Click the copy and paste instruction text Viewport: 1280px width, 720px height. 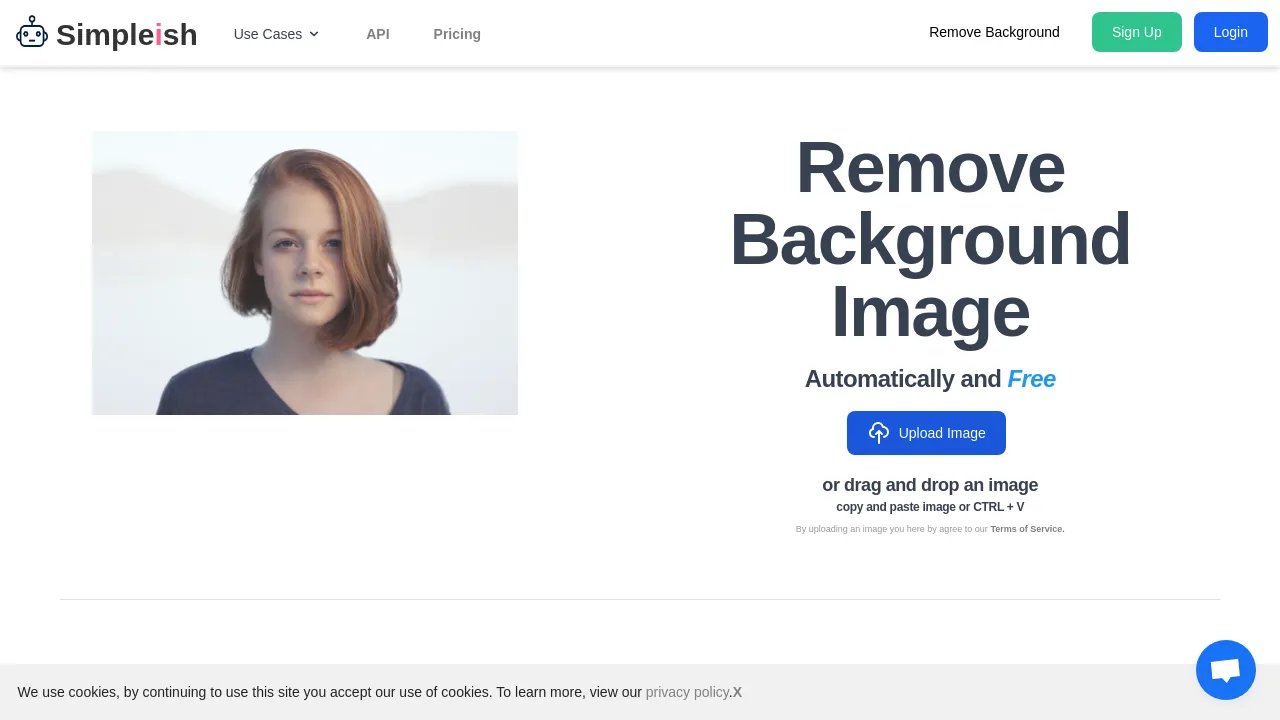930,507
